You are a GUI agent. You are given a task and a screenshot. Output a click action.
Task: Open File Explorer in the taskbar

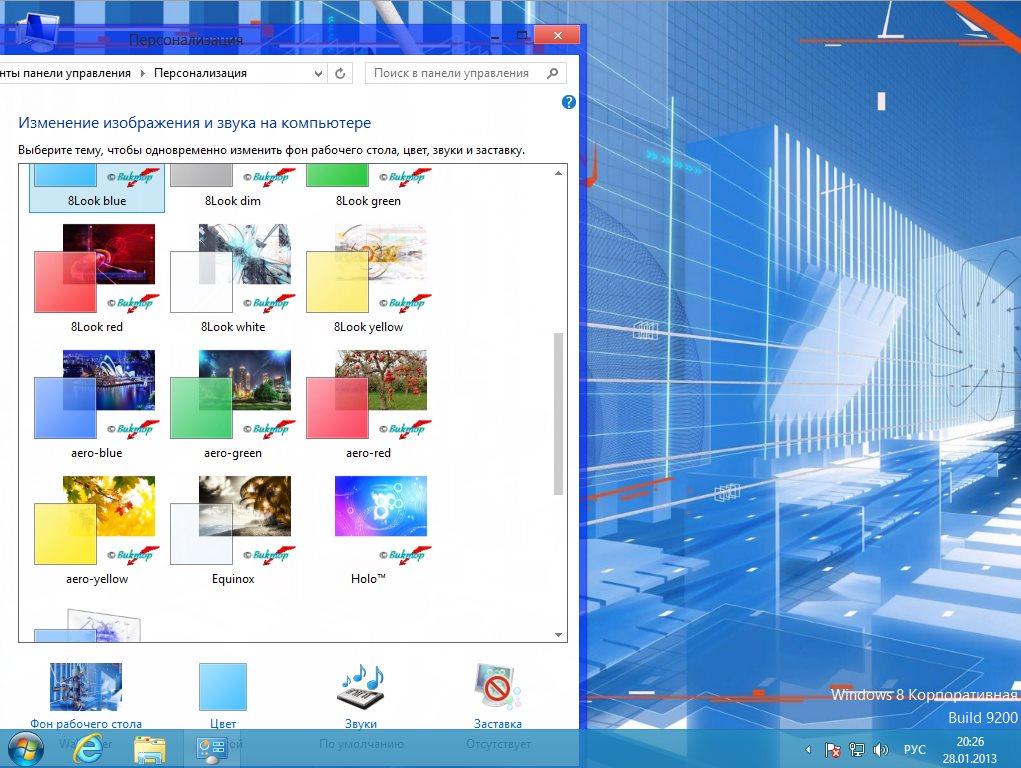[150, 748]
